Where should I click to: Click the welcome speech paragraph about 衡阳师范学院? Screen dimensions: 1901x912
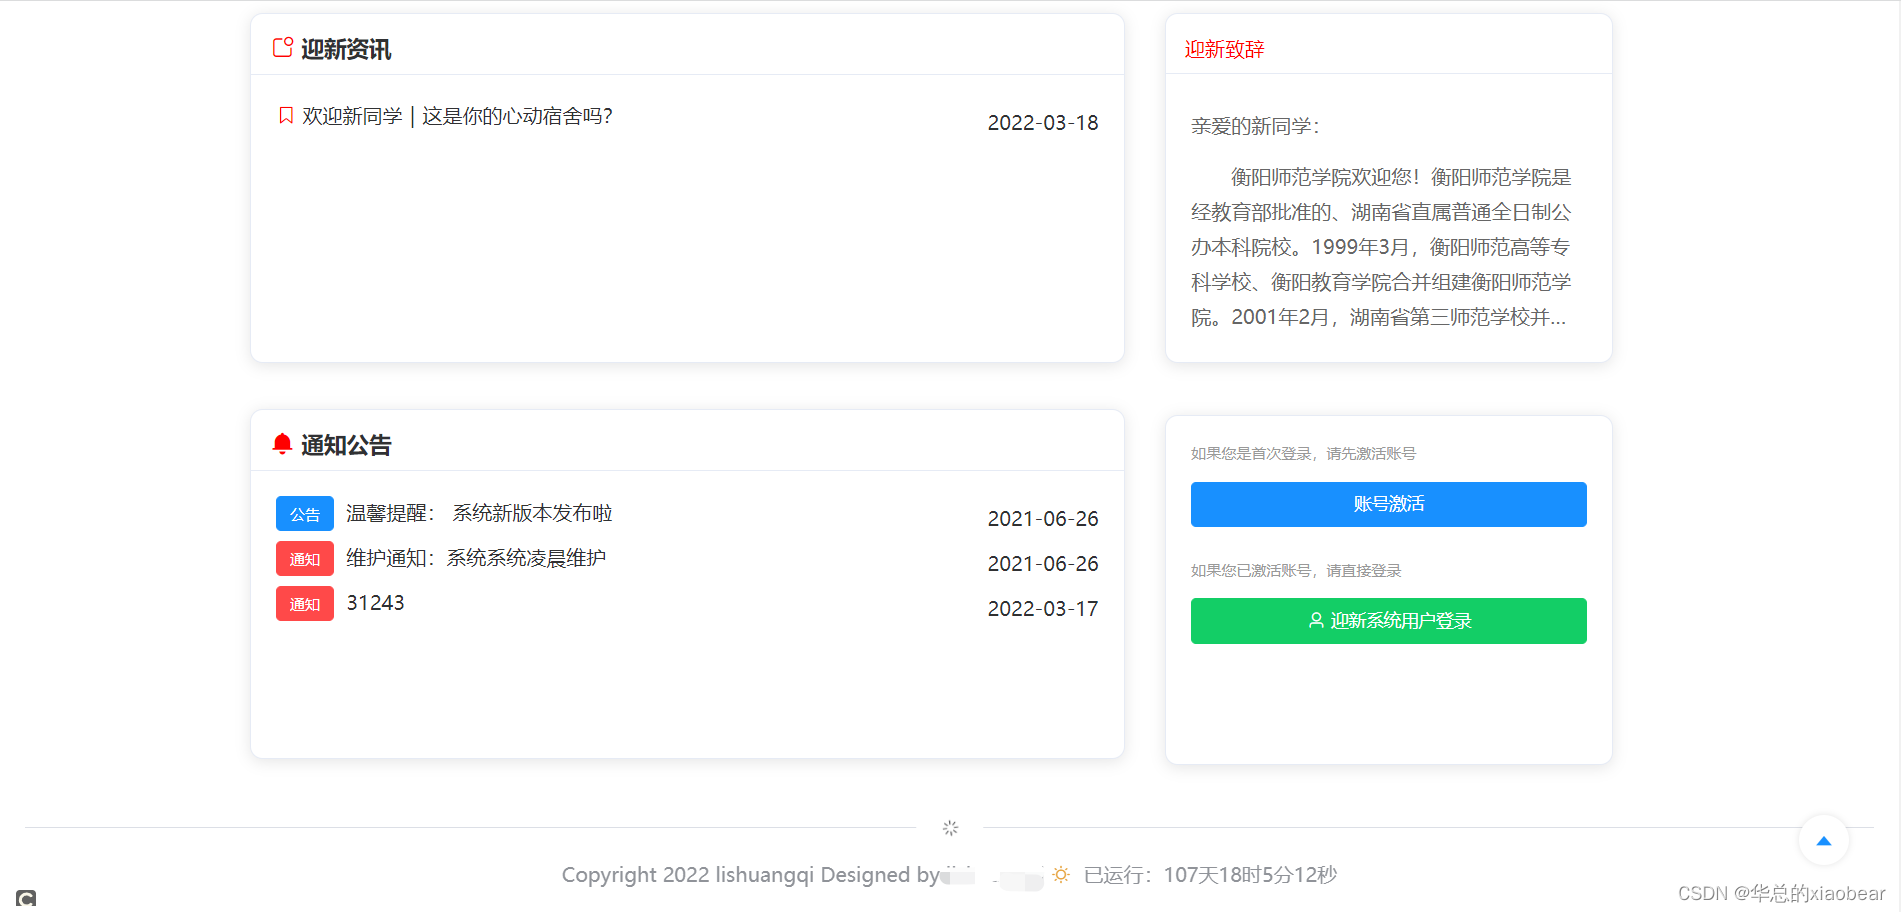coord(1381,247)
